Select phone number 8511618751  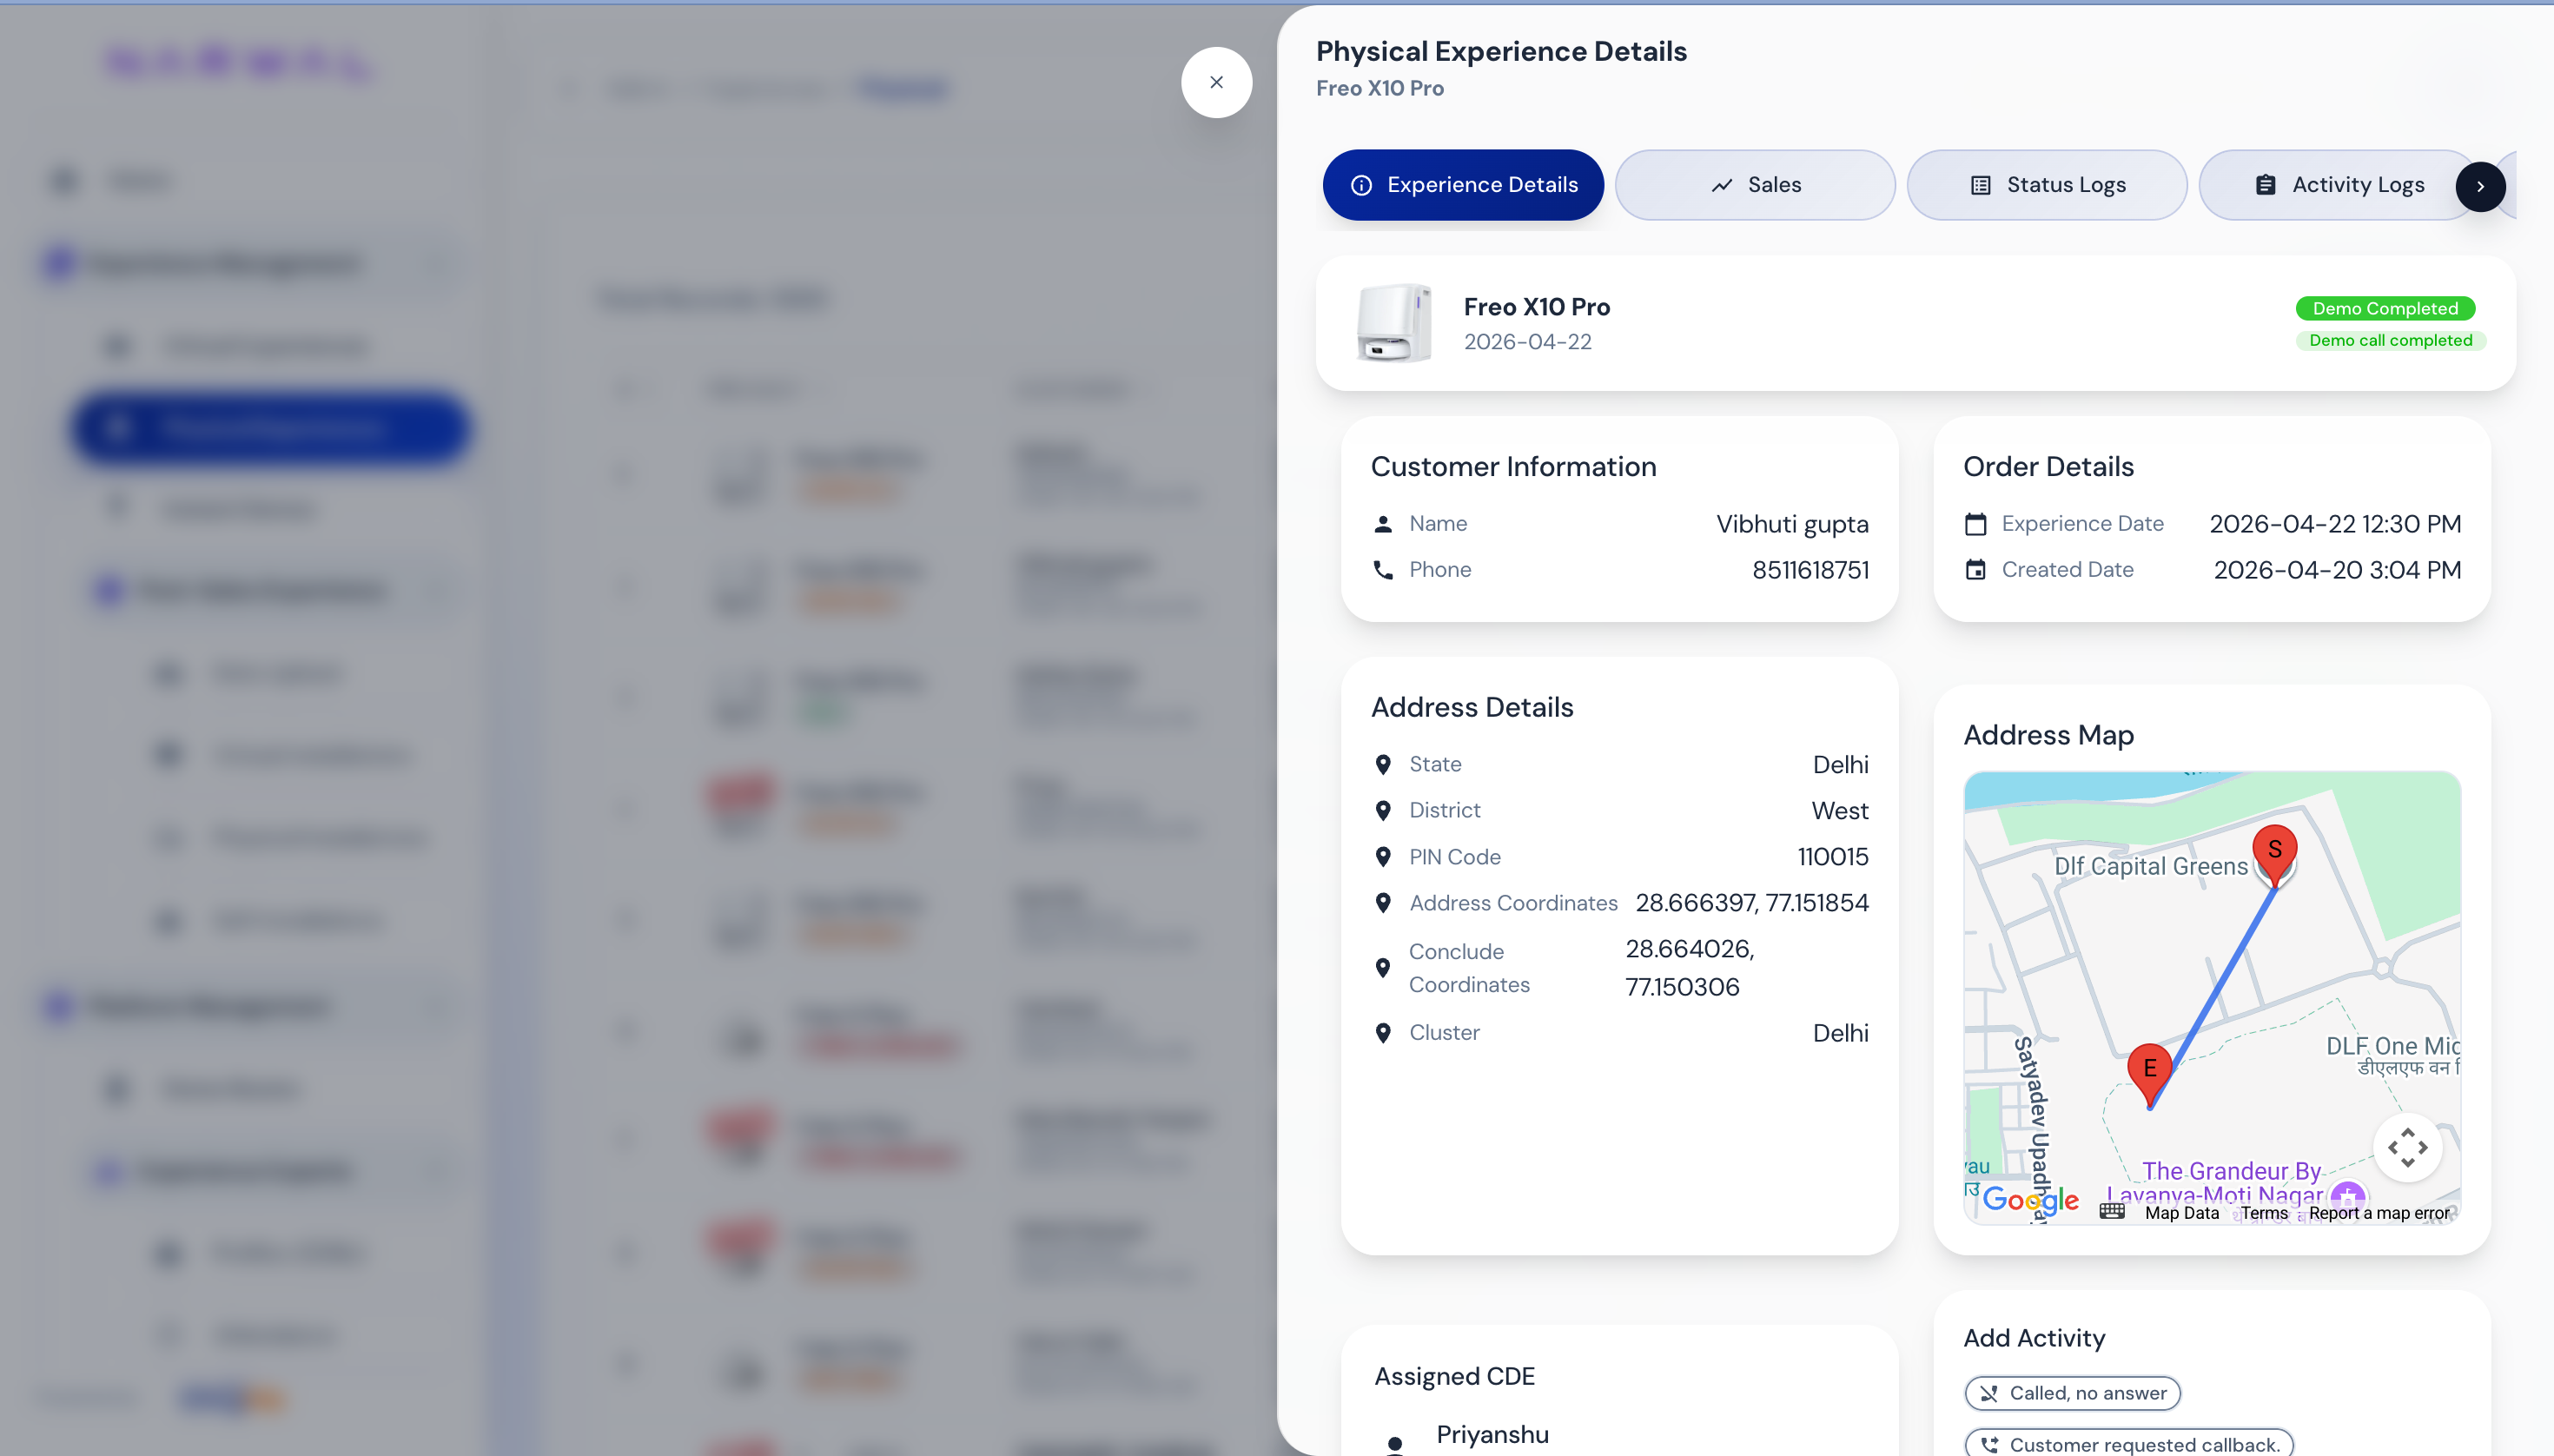point(1810,570)
